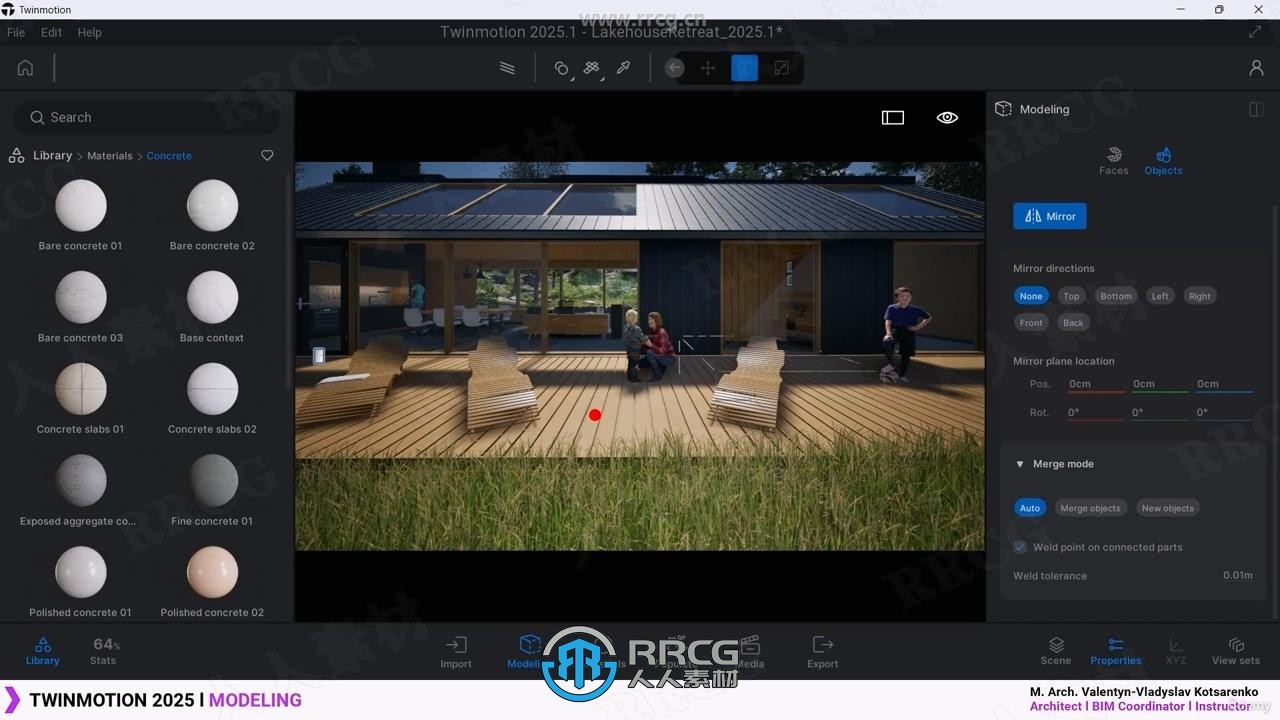
Task: Favorite the Concrete category with heart icon
Action: click(267, 155)
